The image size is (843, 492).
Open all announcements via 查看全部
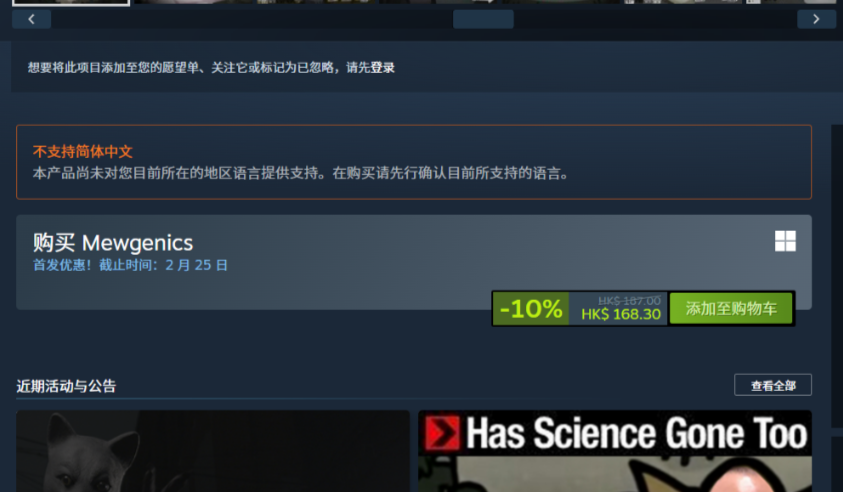pyautogui.click(x=773, y=385)
